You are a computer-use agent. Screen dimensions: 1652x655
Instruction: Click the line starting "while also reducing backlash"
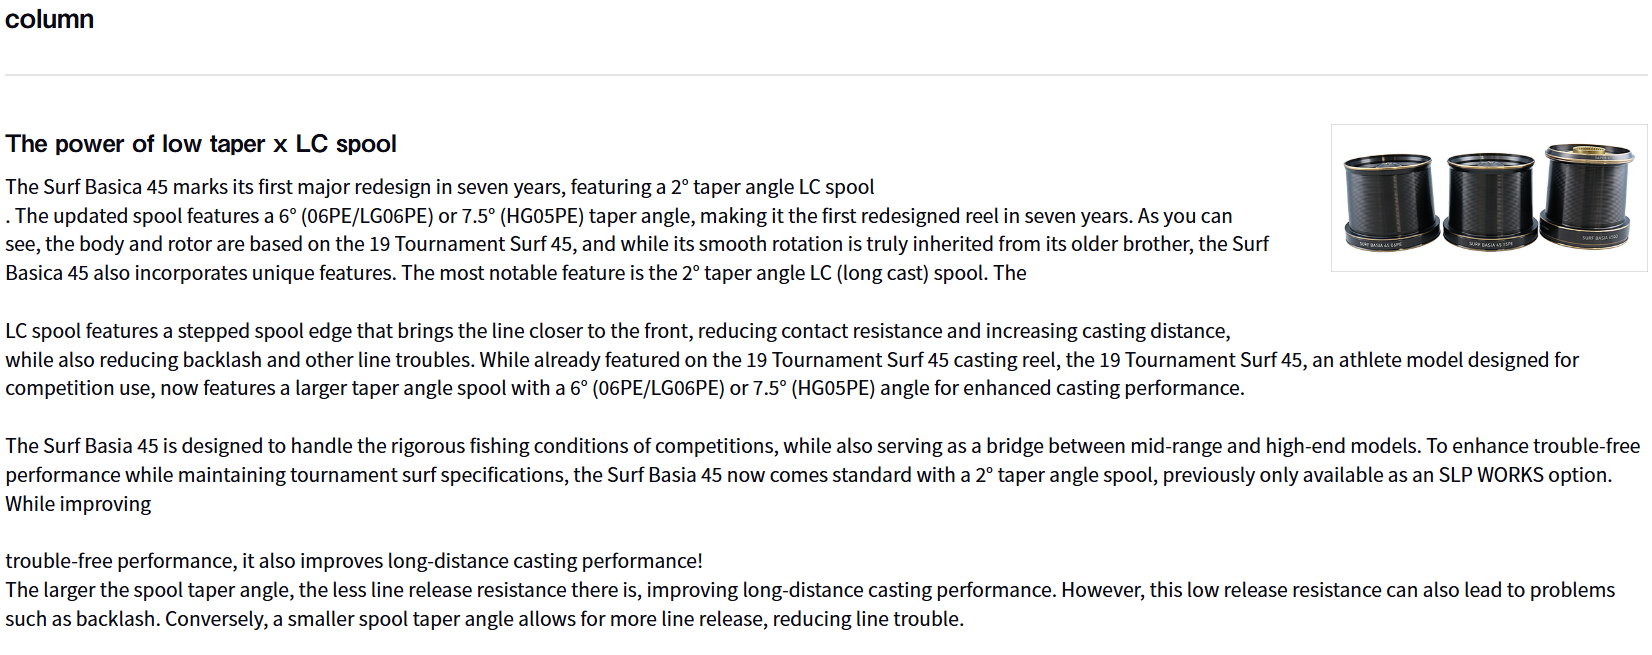click(x=791, y=360)
